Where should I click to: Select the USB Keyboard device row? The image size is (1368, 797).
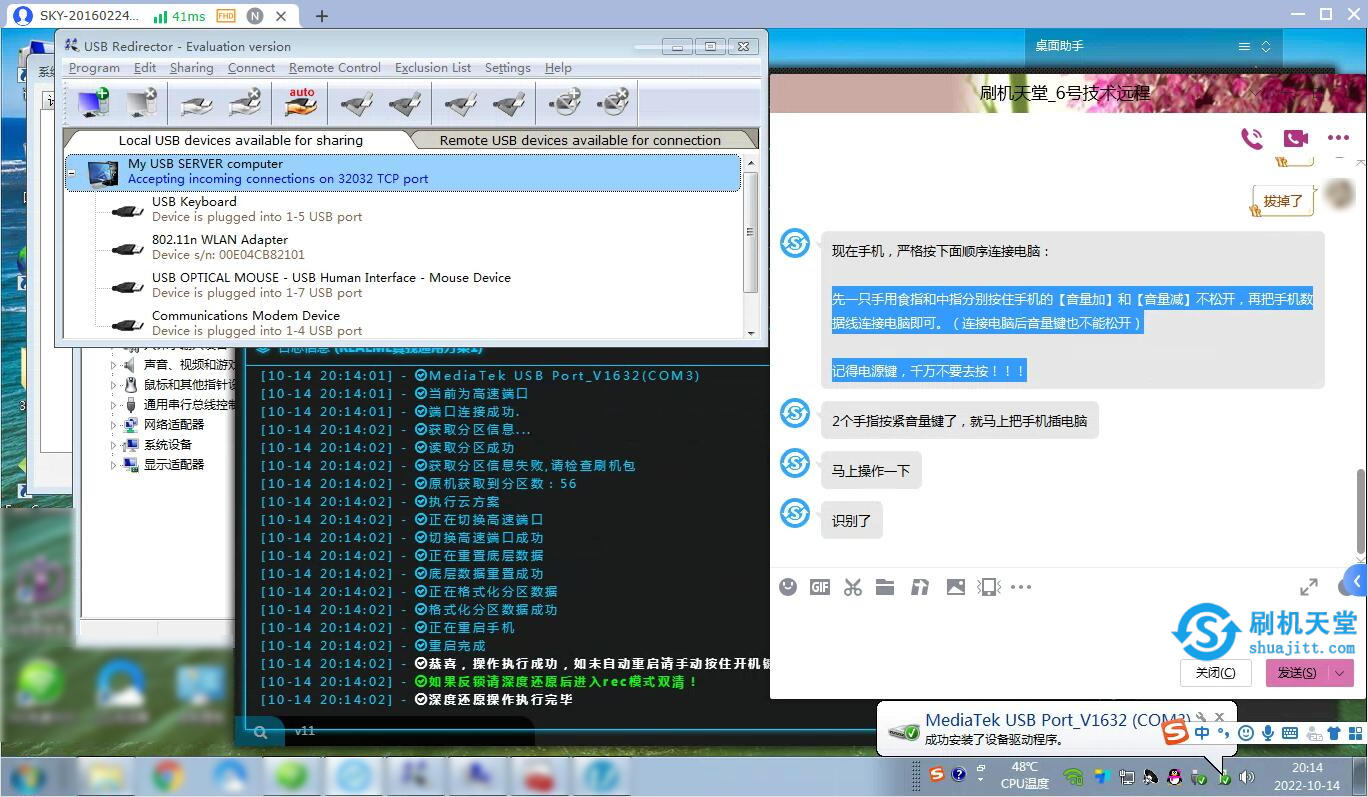tap(405, 209)
